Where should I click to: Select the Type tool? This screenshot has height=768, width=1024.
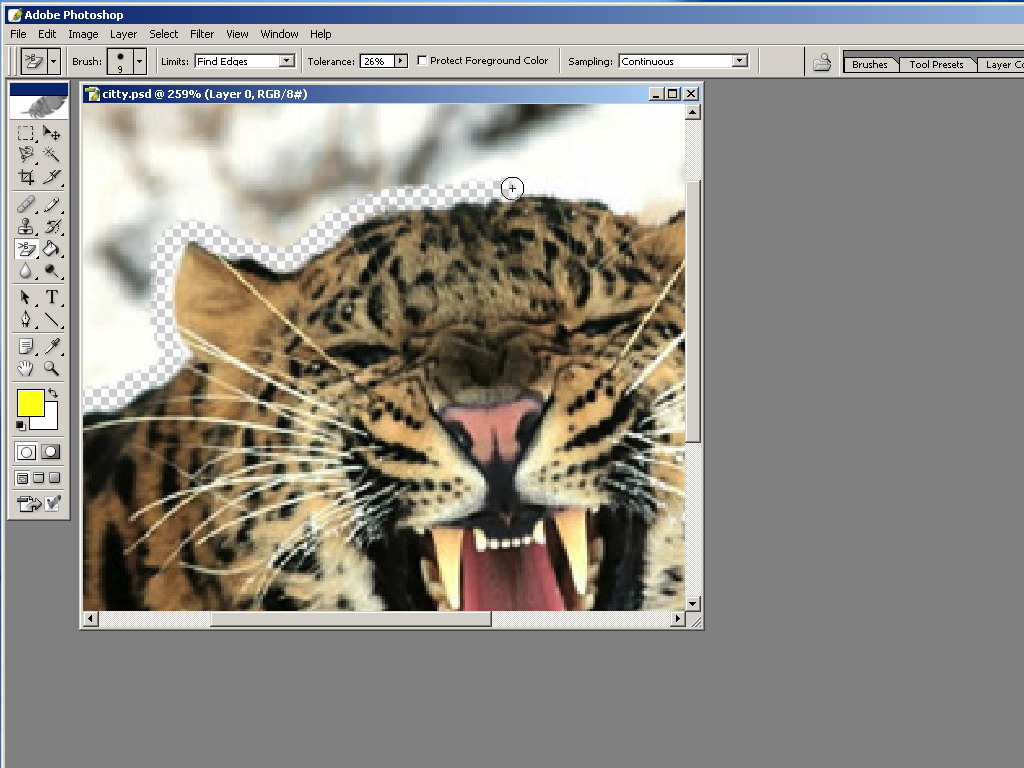[x=51, y=297]
